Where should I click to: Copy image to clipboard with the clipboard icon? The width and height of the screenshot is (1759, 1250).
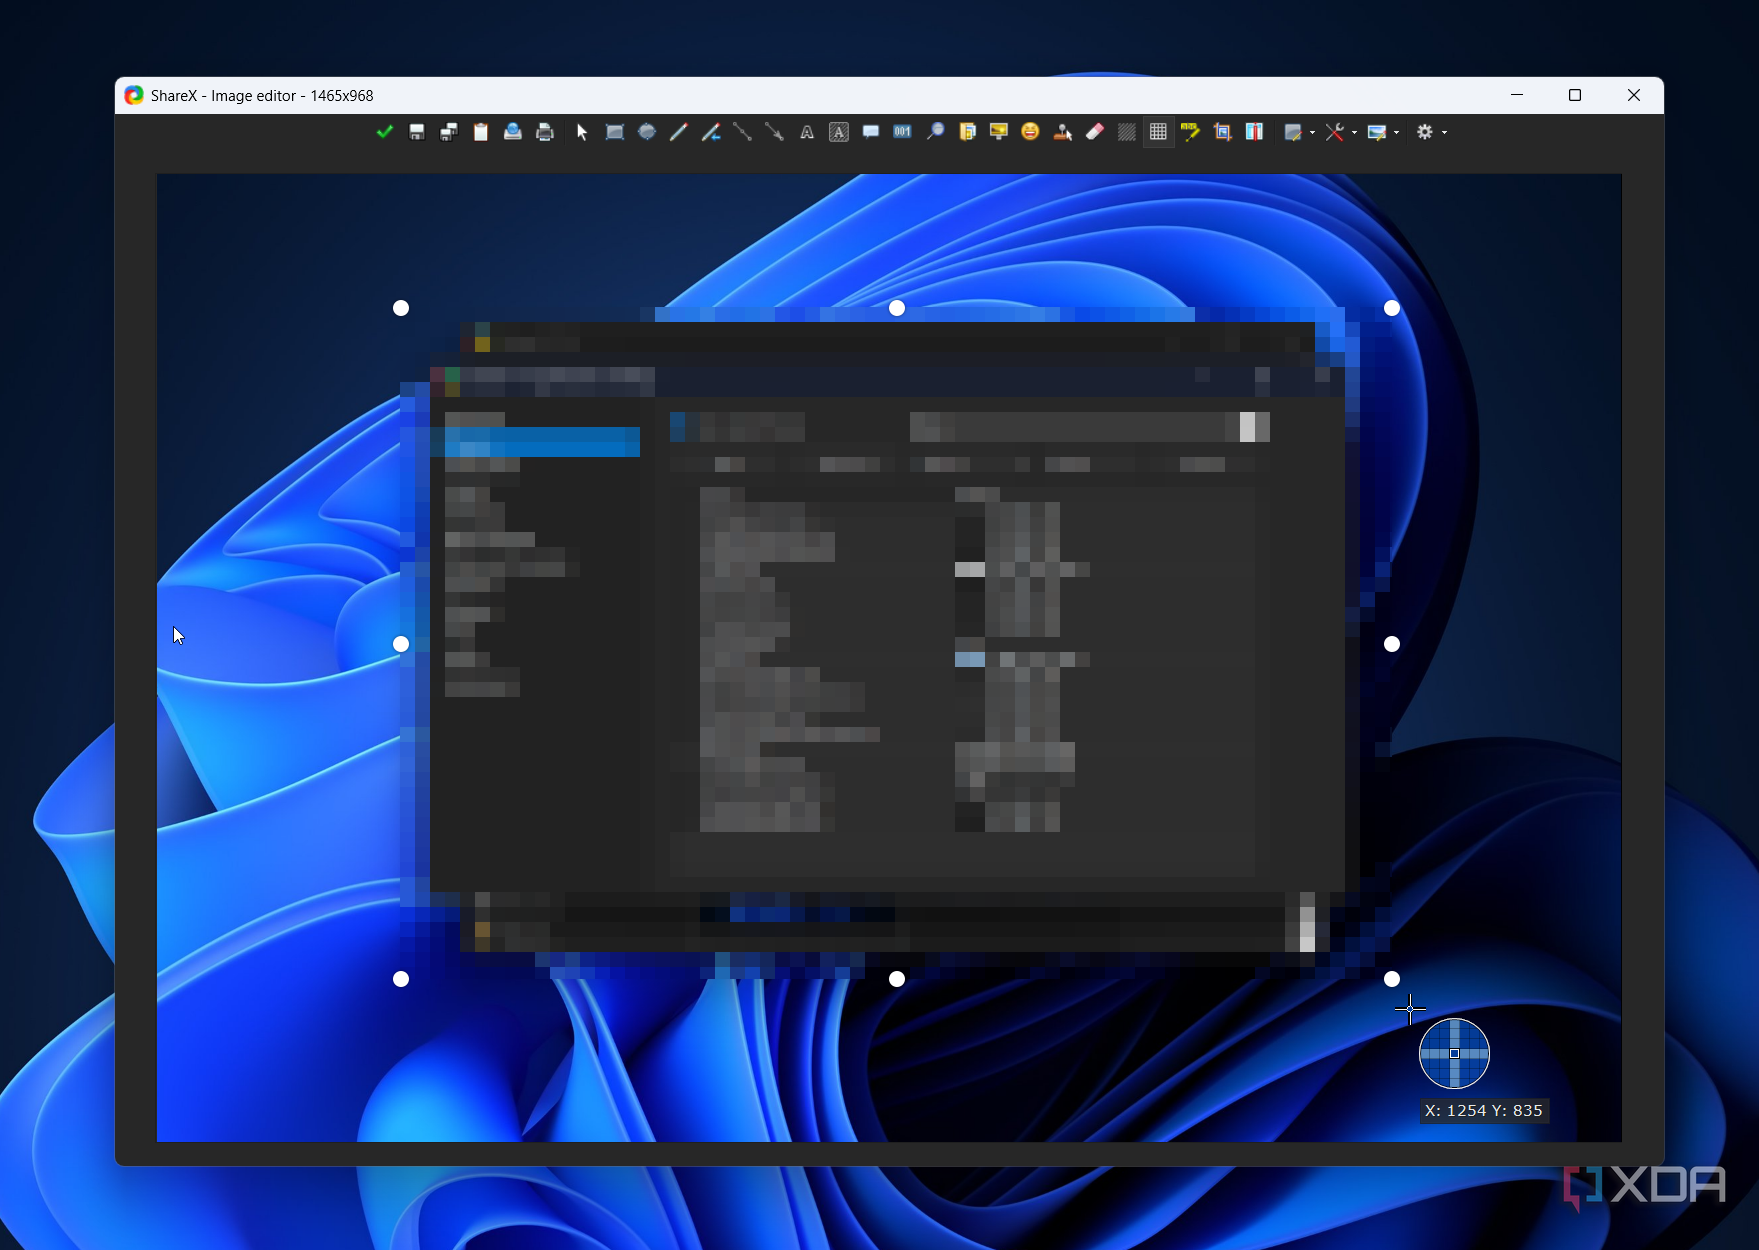point(481,132)
